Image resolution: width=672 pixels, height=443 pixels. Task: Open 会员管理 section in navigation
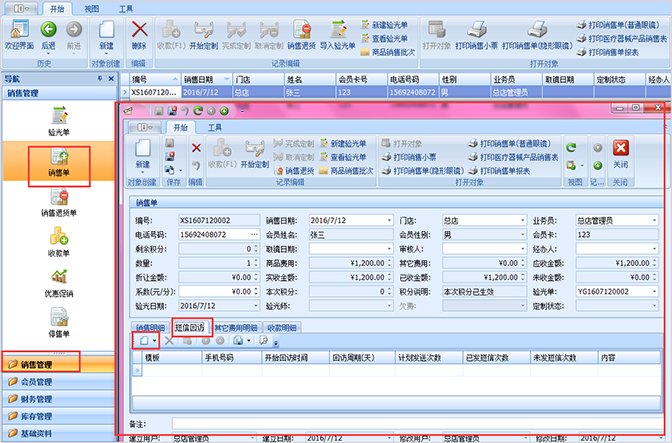point(59,382)
